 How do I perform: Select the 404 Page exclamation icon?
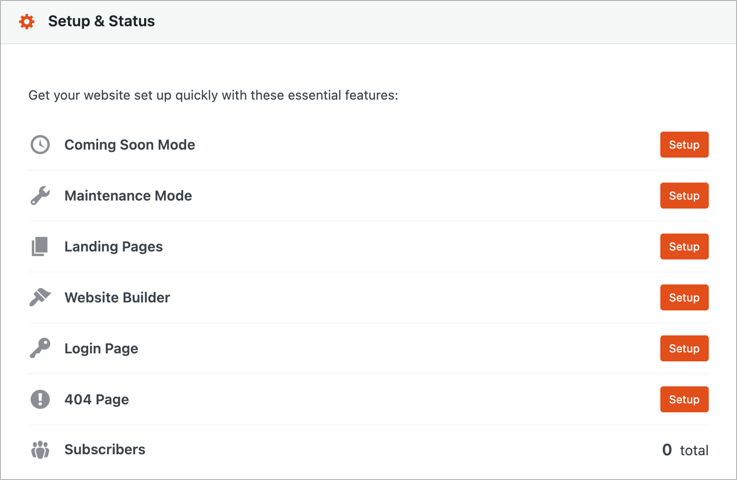[40, 399]
